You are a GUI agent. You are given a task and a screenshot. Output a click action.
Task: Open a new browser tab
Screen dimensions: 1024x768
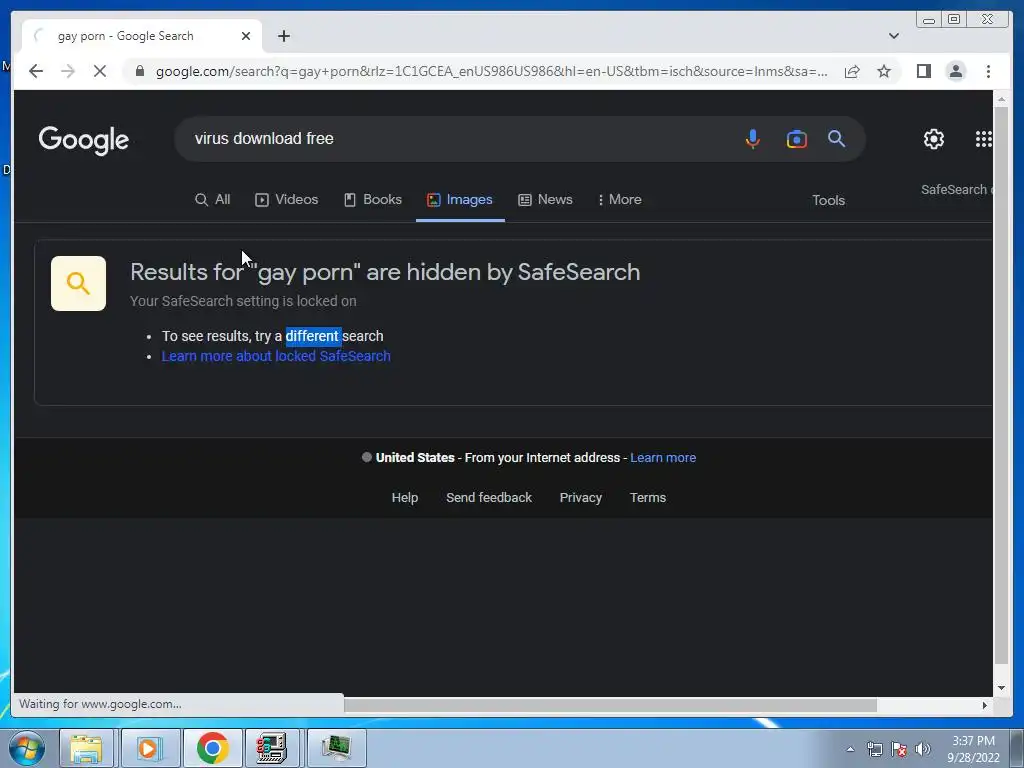point(283,36)
